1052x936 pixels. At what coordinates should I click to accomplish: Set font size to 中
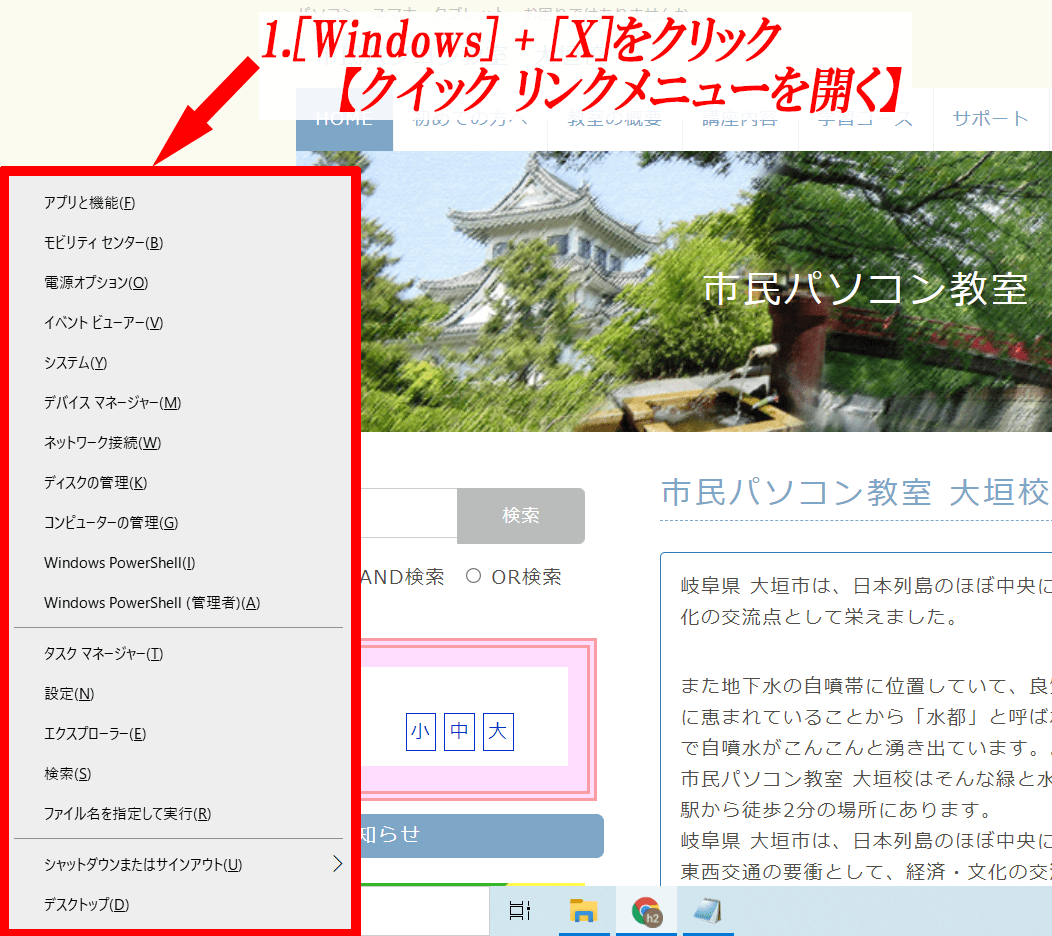459,732
